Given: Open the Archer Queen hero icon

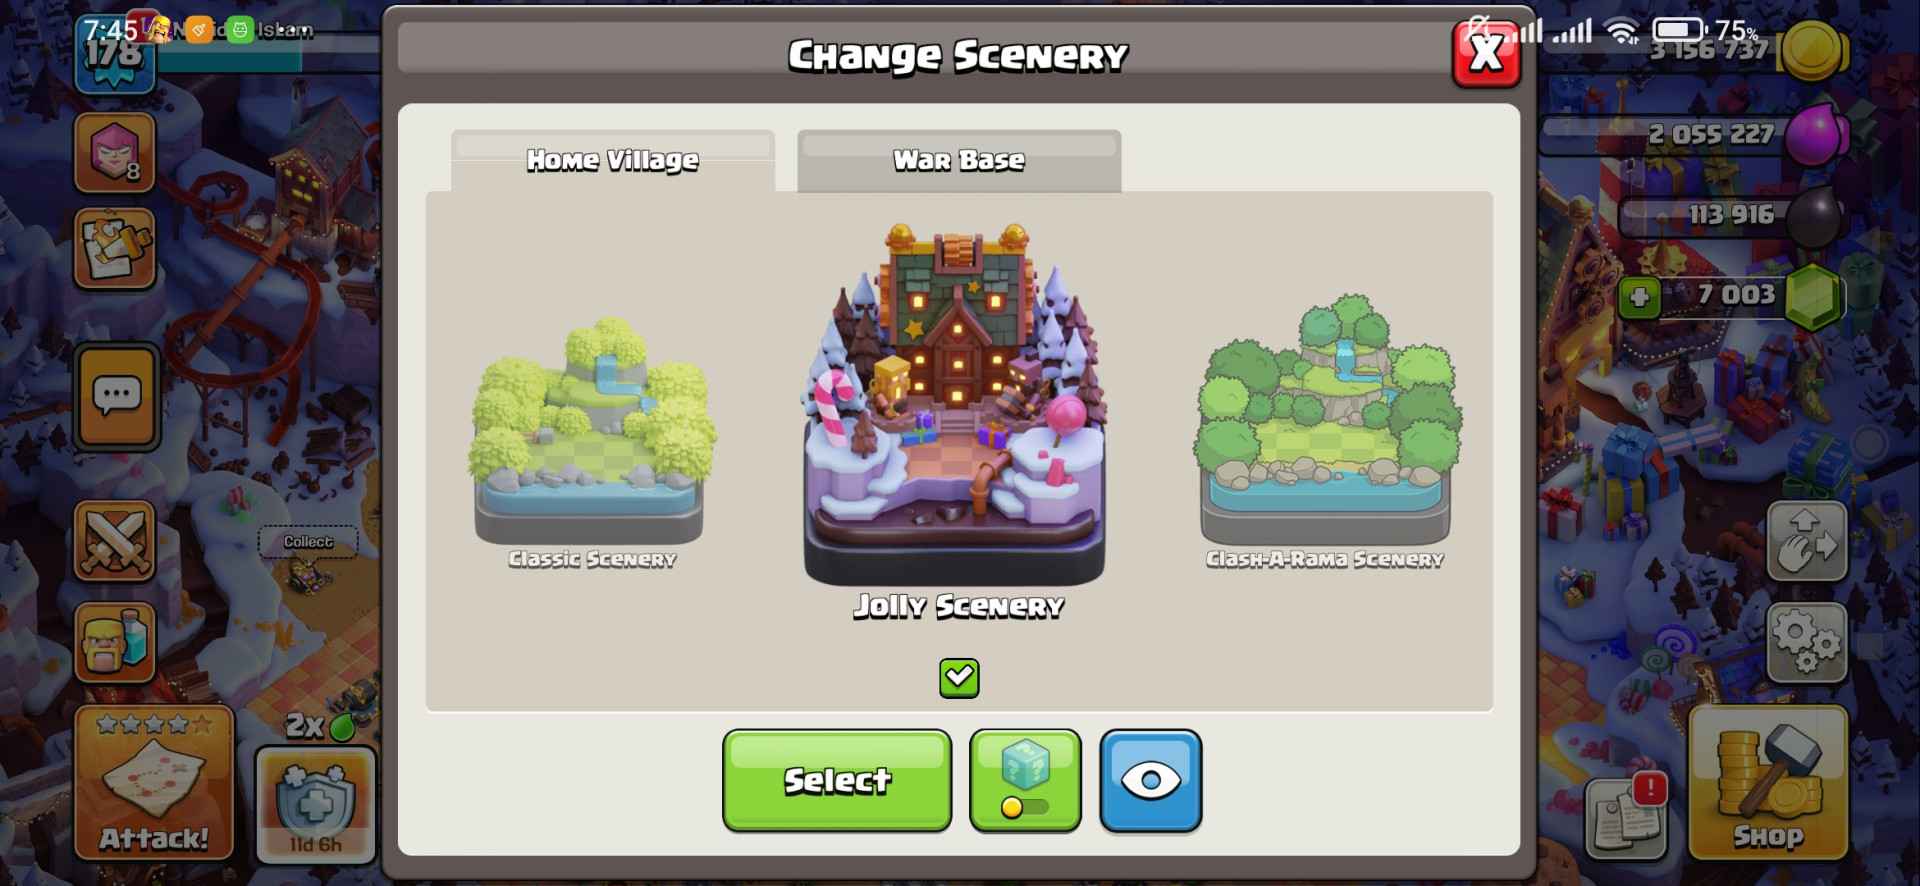Looking at the screenshot, I should click(115, 152).
